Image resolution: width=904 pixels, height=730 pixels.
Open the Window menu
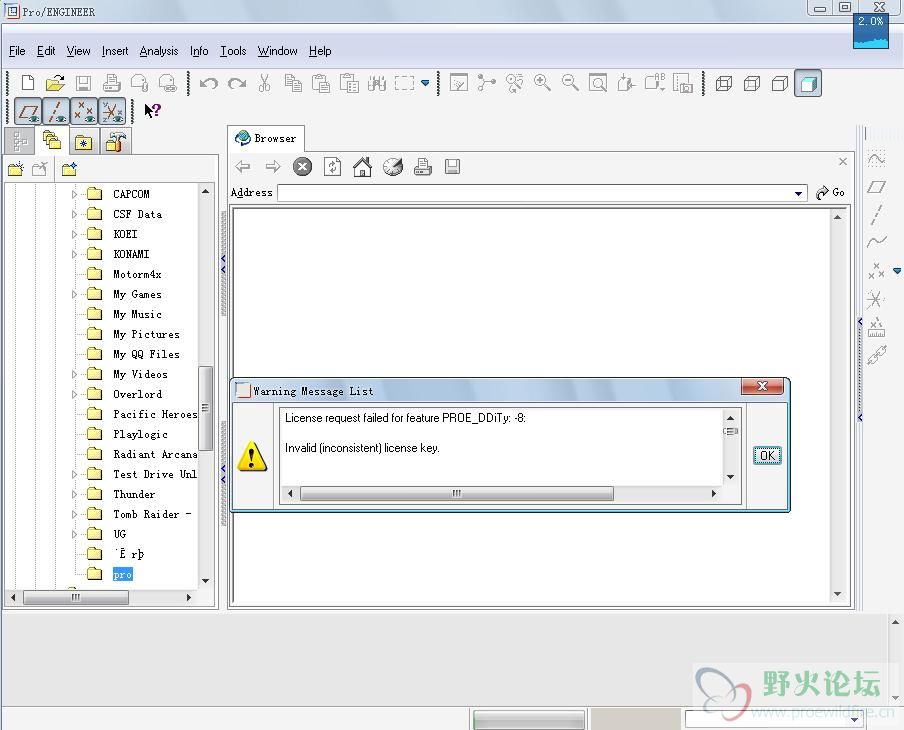[277, 51]
